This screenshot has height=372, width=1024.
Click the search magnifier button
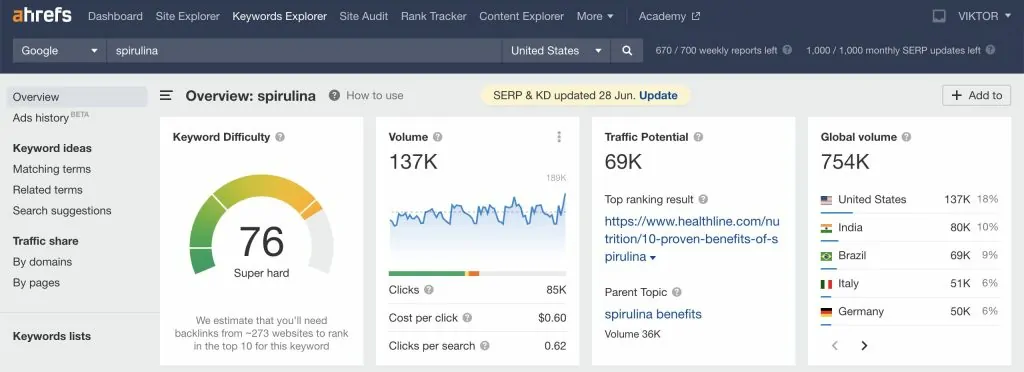(x=627, y=50)
